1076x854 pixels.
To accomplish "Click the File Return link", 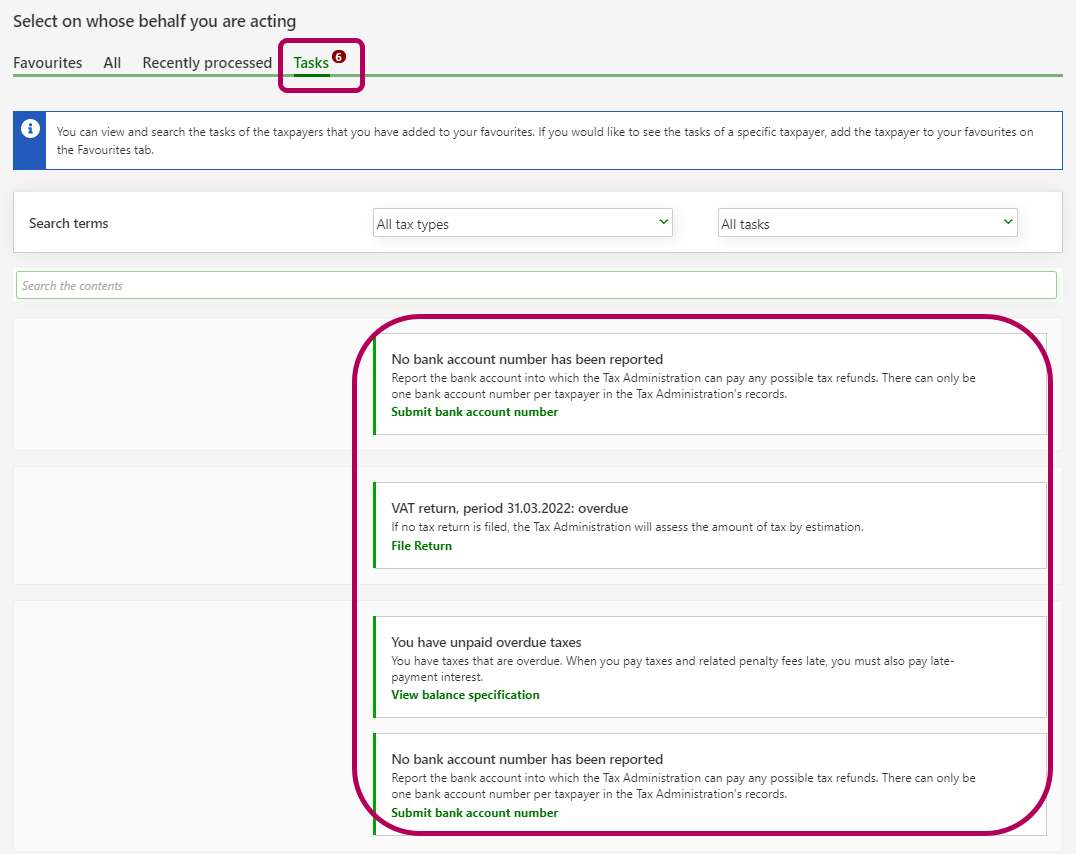I will click(x=421, y=546).
